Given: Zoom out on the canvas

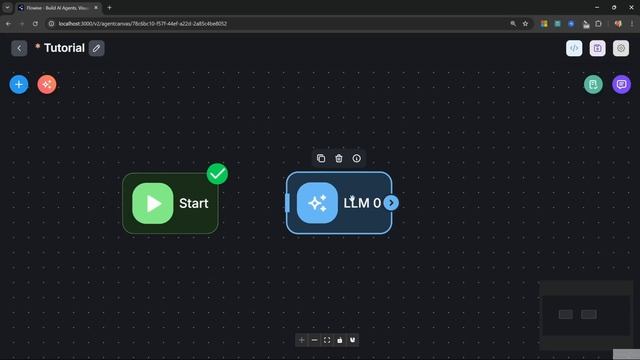Looking at the screenshot, I should point(314,340).
